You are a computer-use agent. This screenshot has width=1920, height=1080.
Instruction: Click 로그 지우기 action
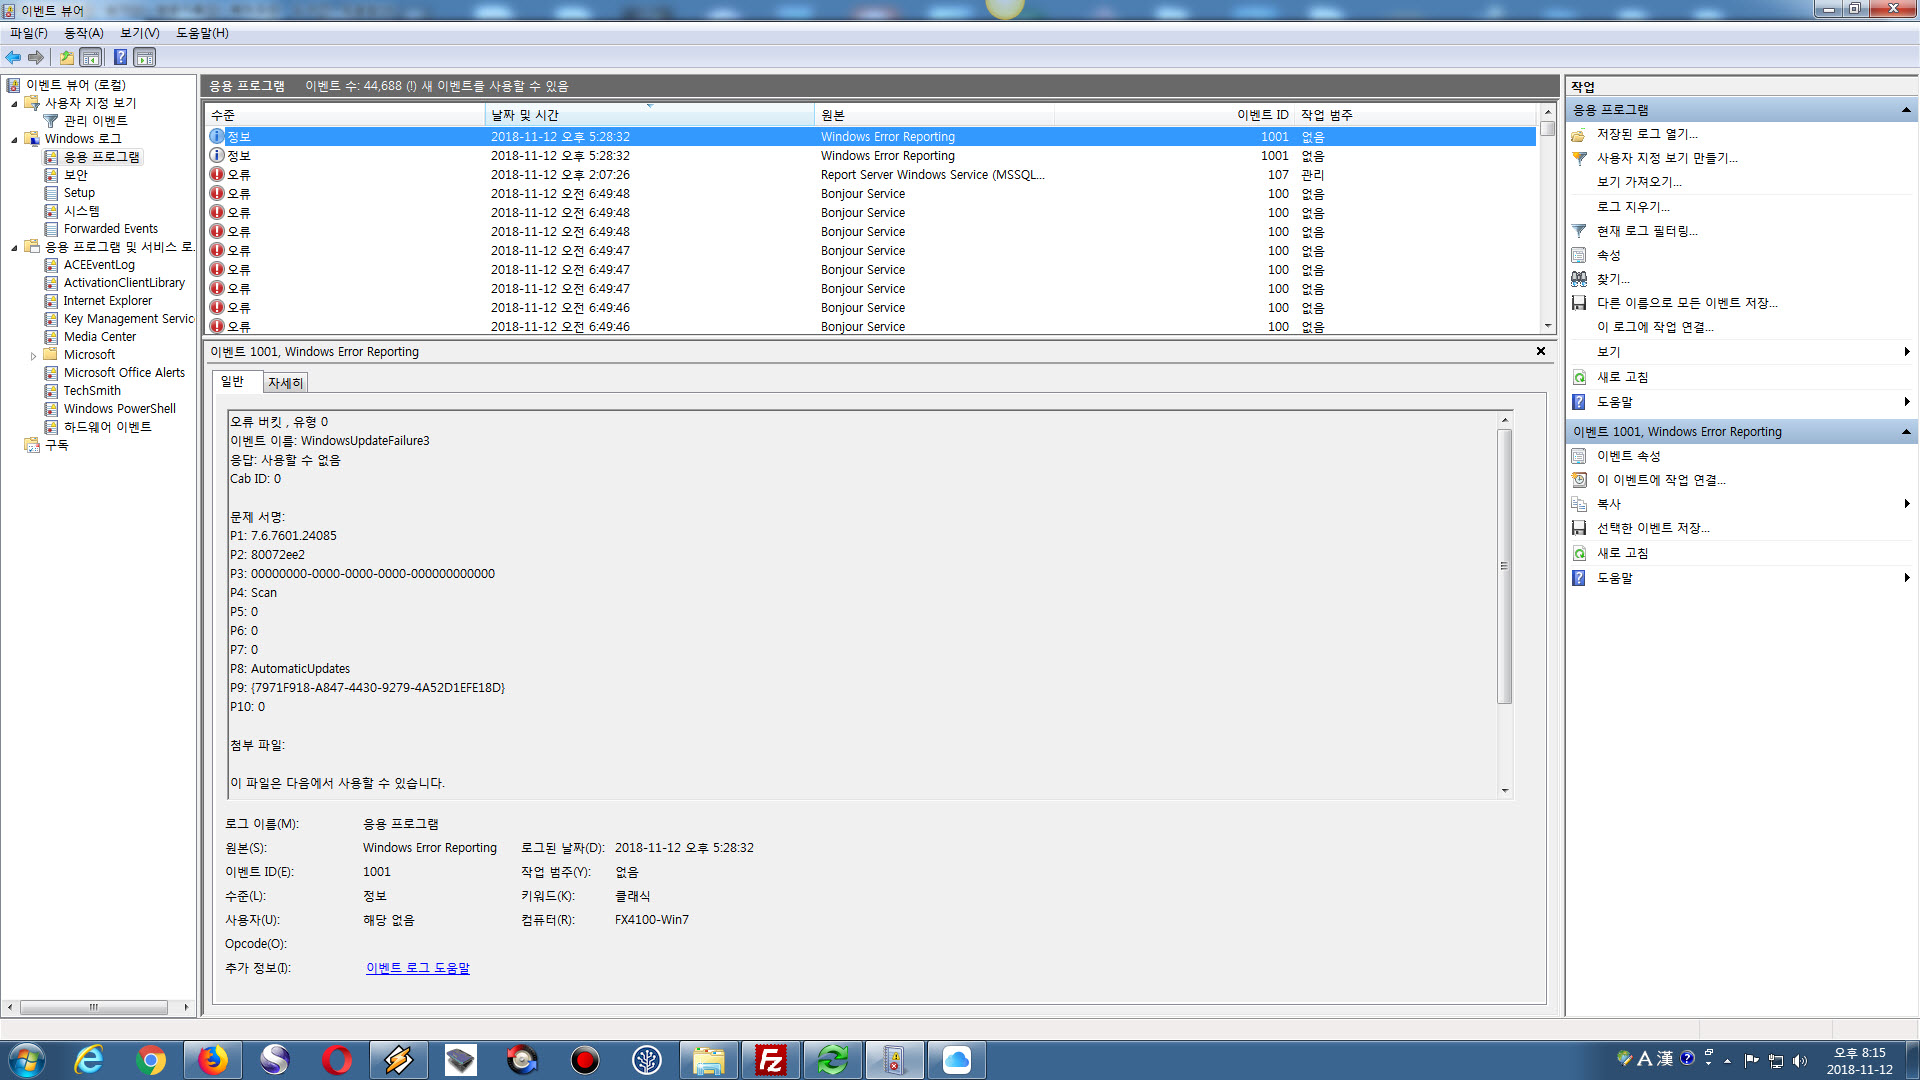click(x=1633, y=207)
